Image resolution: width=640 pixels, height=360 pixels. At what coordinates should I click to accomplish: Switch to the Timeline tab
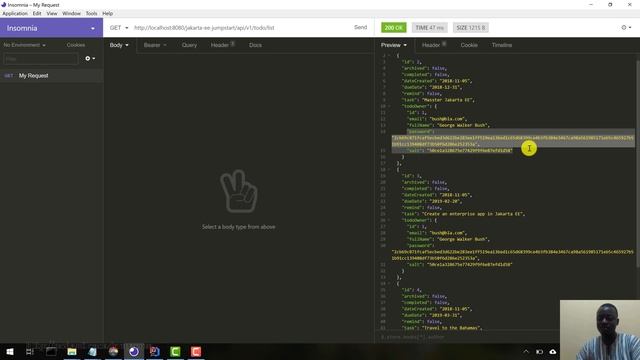point(502,45)
